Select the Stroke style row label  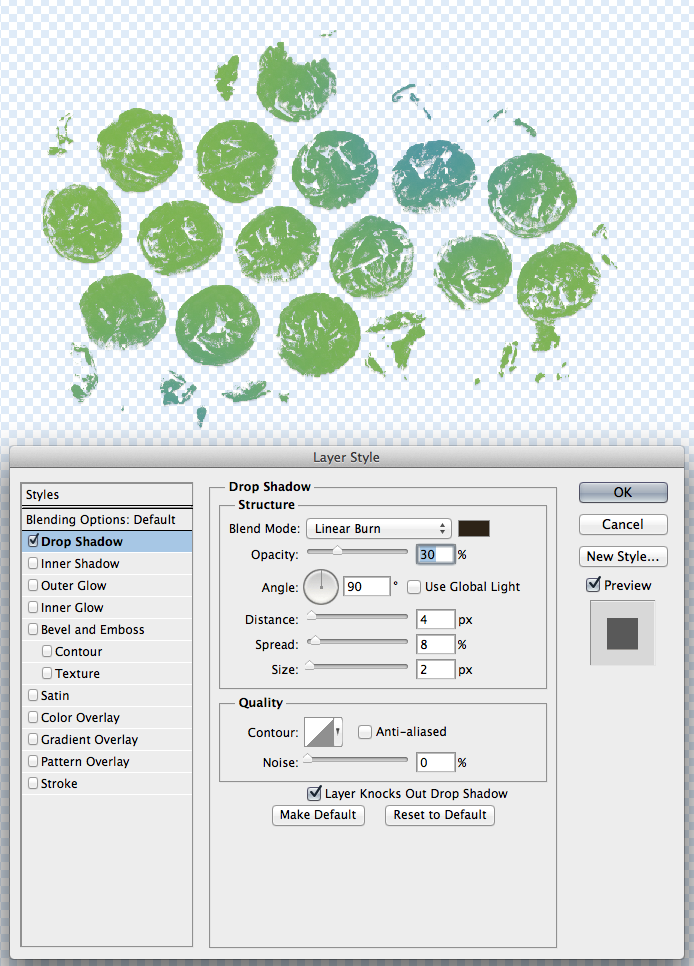point(59,784)
